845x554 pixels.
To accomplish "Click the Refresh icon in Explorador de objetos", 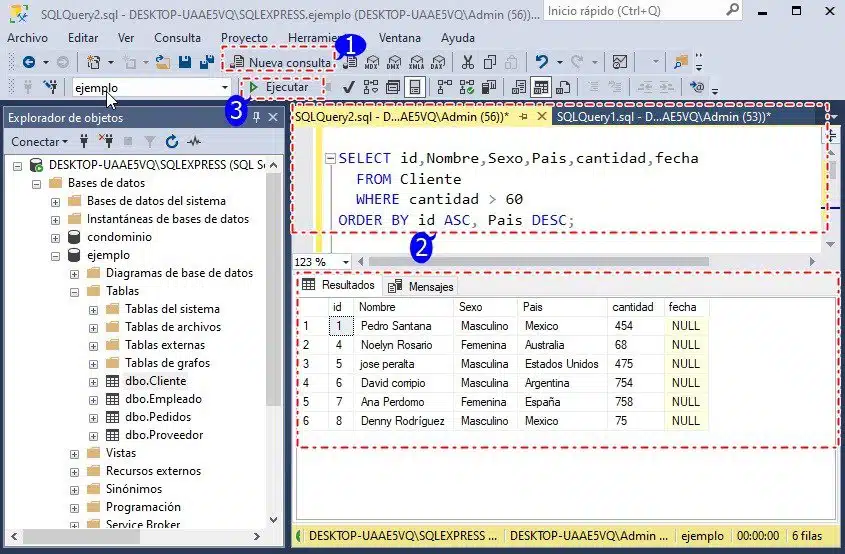I will tap(172, 142).
